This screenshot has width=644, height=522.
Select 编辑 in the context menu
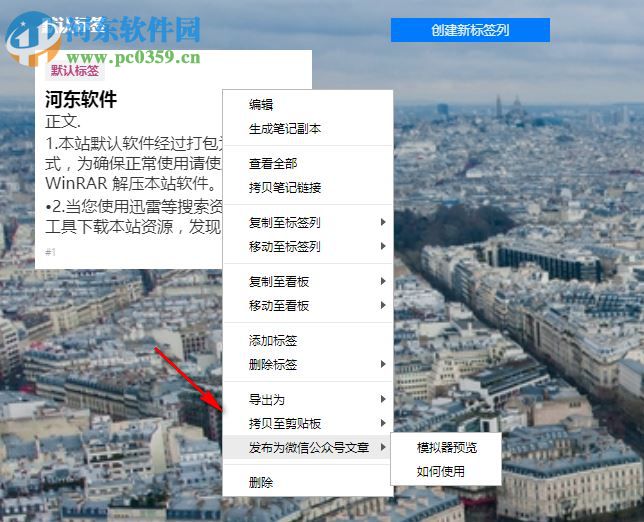308,105
